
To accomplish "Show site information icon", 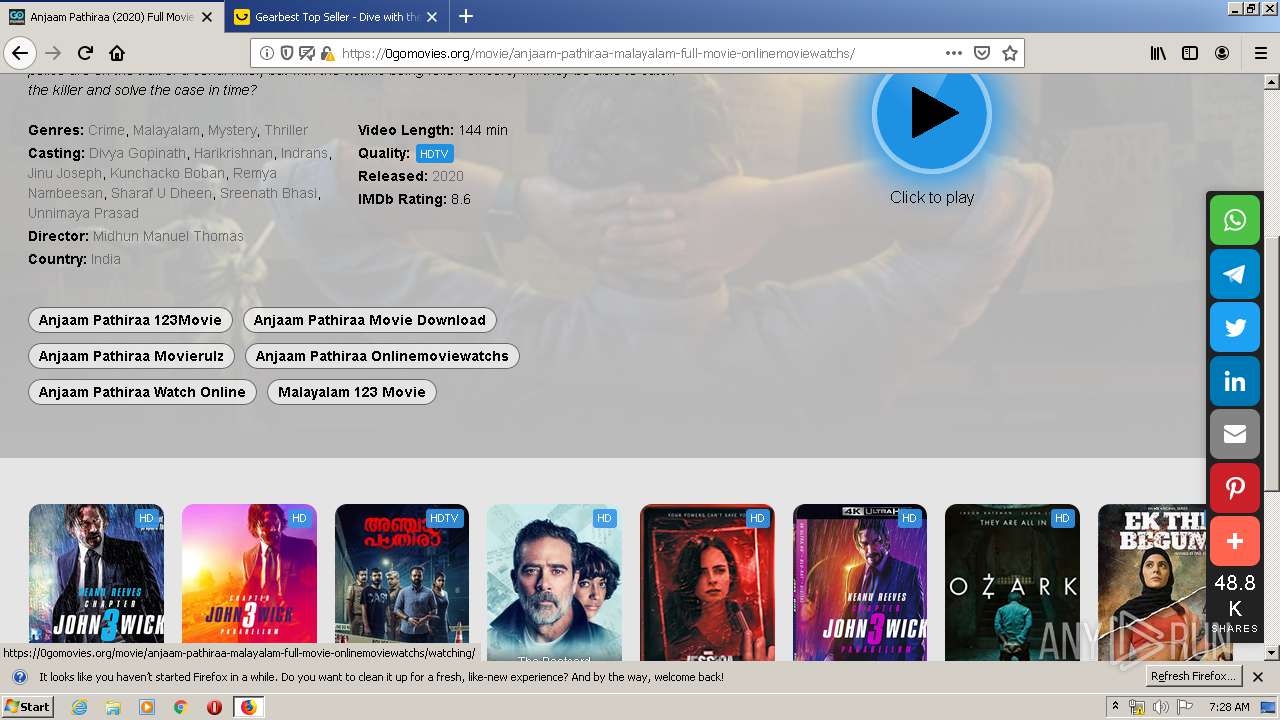I will pos(267,53).
